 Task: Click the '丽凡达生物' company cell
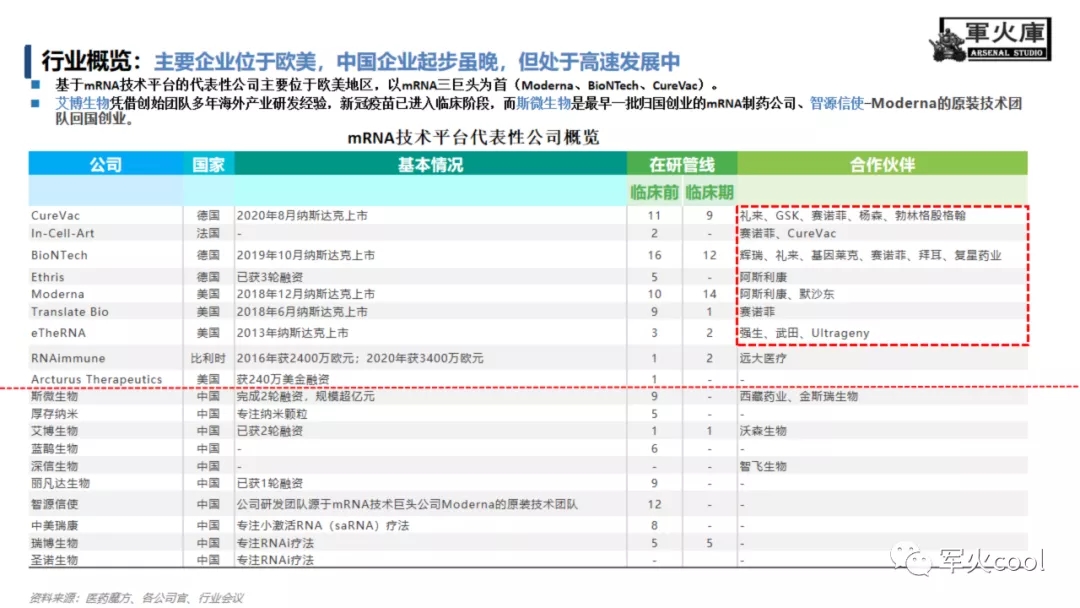tap(61, 483)
